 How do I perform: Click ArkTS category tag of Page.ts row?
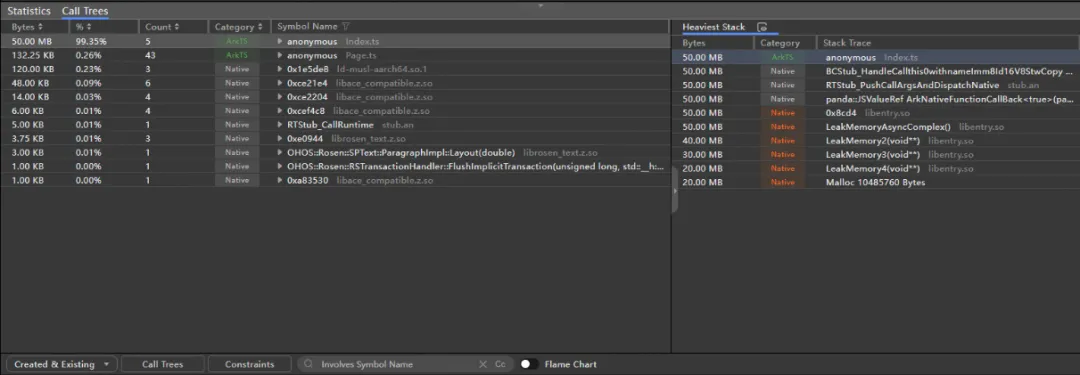[237, 55]
